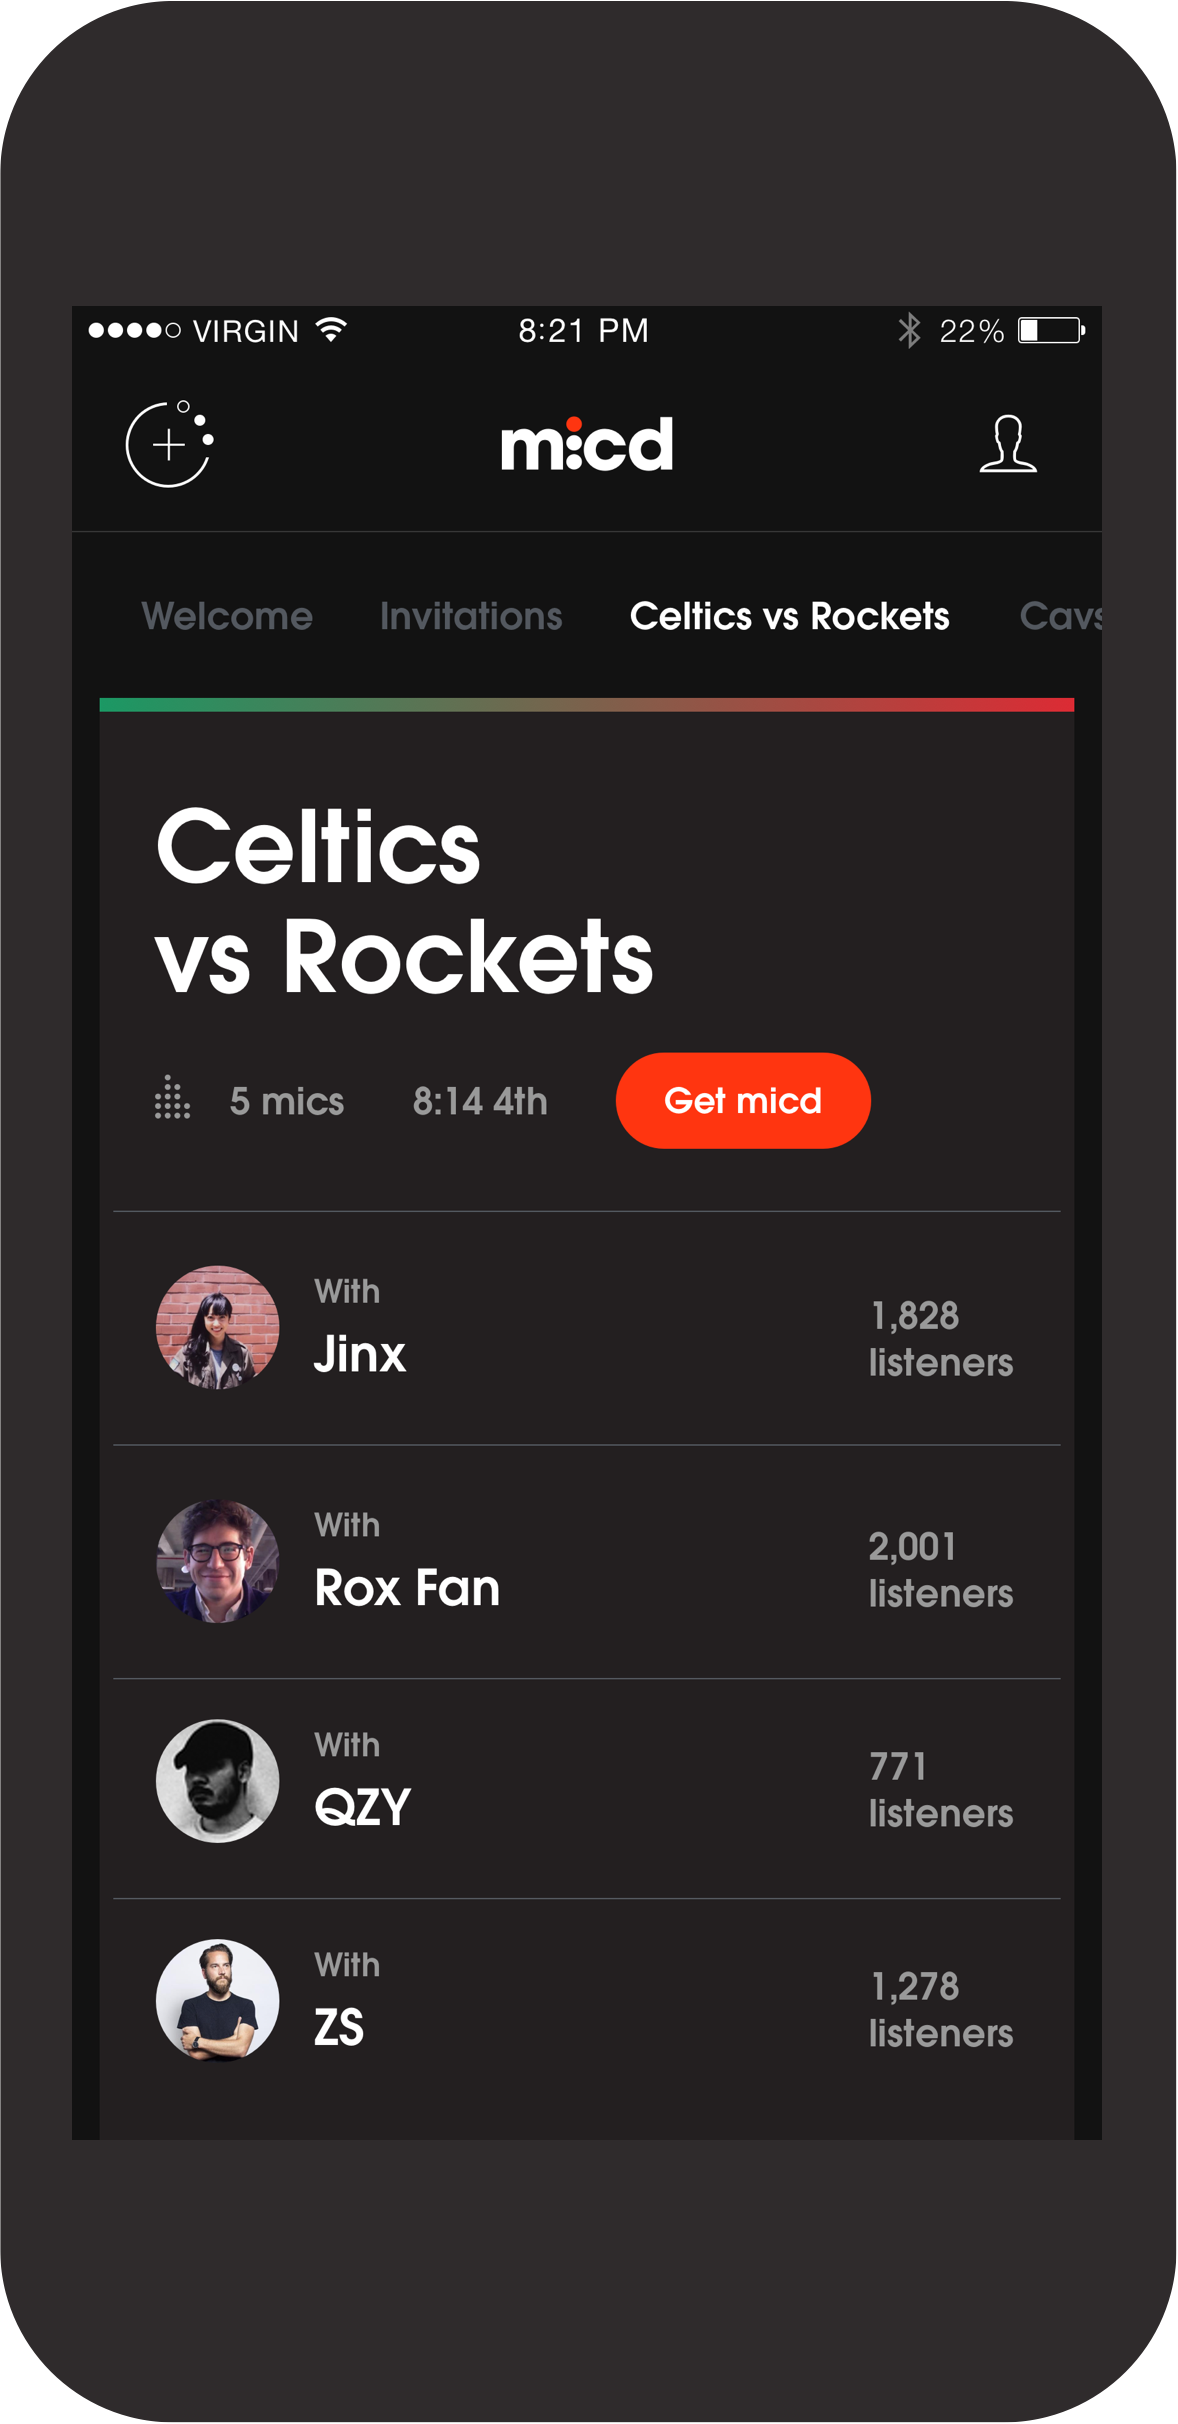Switch to the Welcome tab
The image size is (1178, 2424).
[227, 616]
